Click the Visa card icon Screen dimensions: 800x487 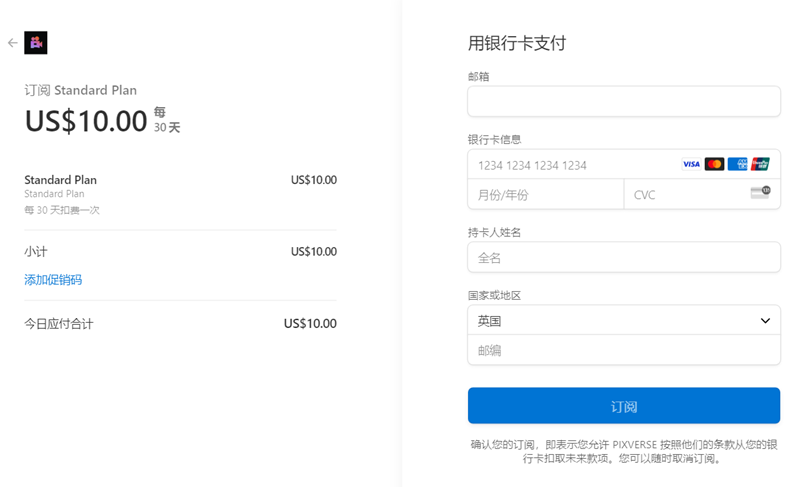point(691,164)
